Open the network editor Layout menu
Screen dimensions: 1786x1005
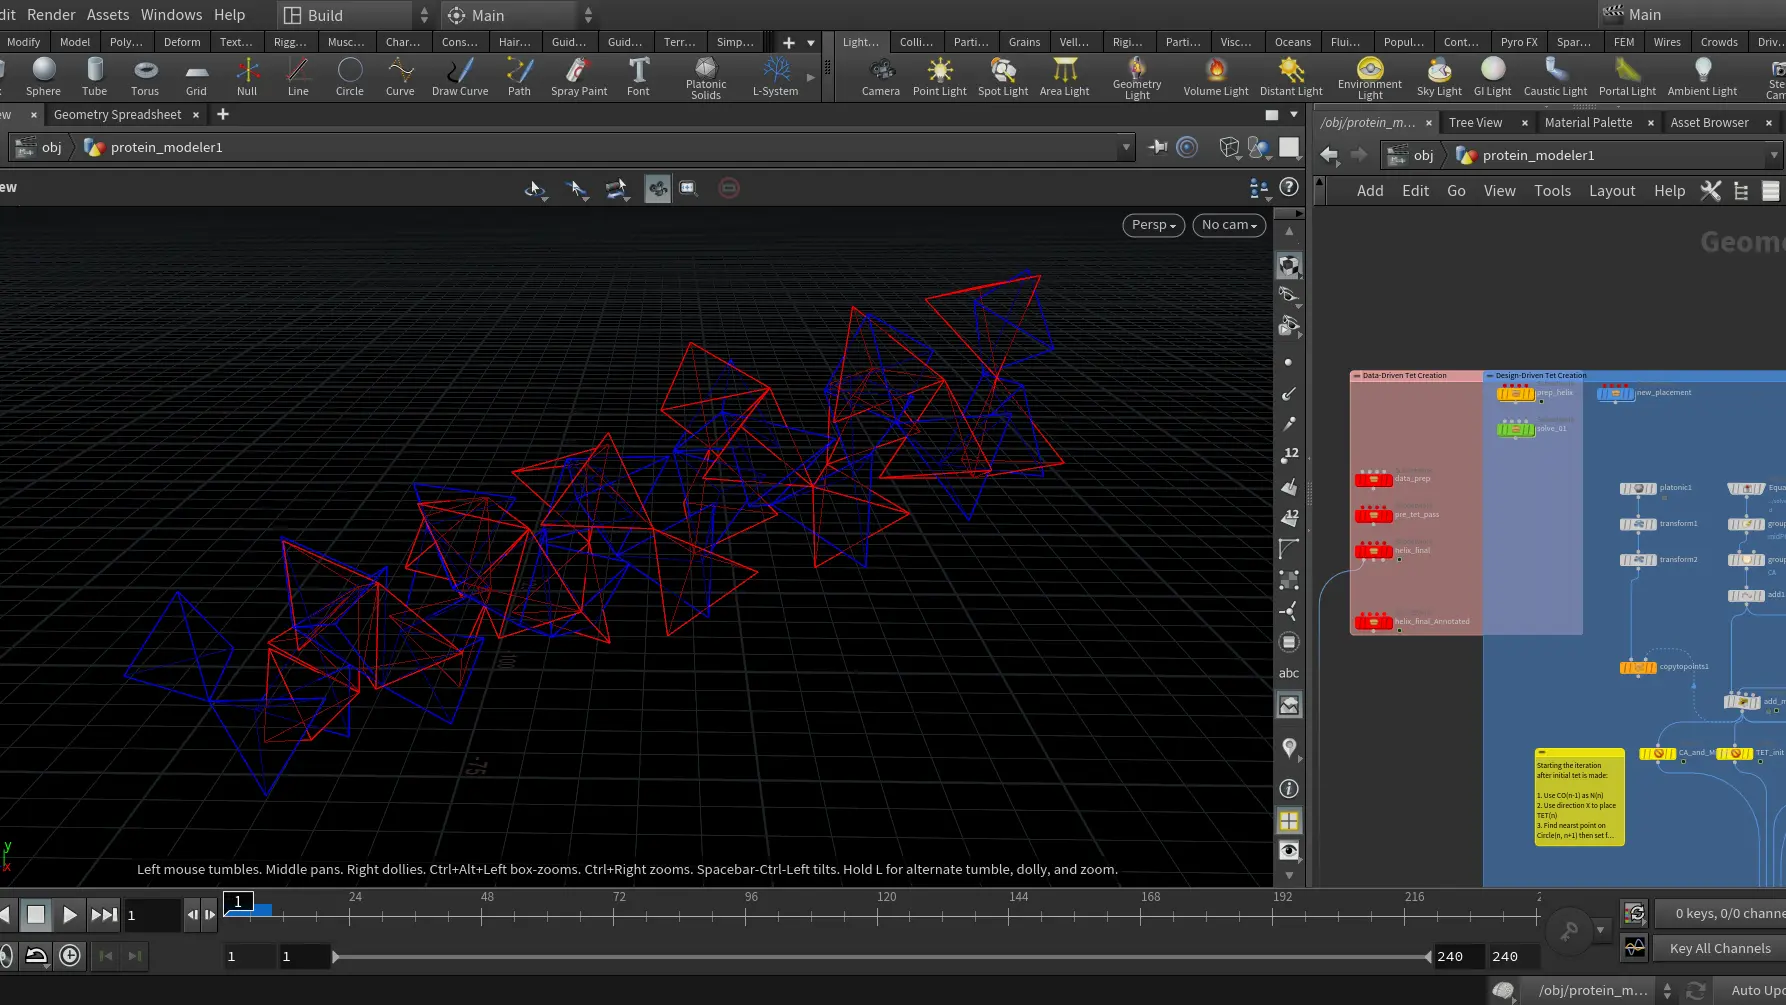[1612, 191]
